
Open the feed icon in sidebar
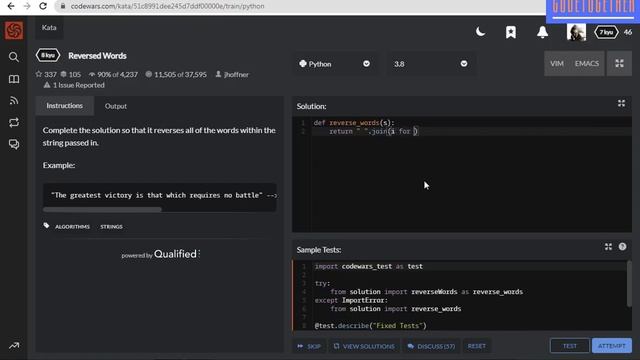tap(14, 100)
